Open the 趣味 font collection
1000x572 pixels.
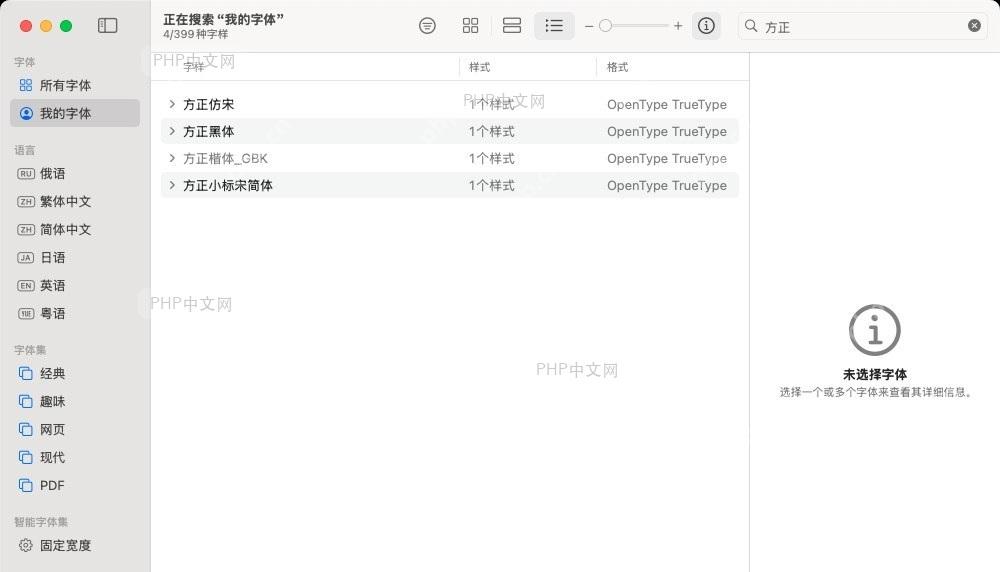tap(75, 402)
